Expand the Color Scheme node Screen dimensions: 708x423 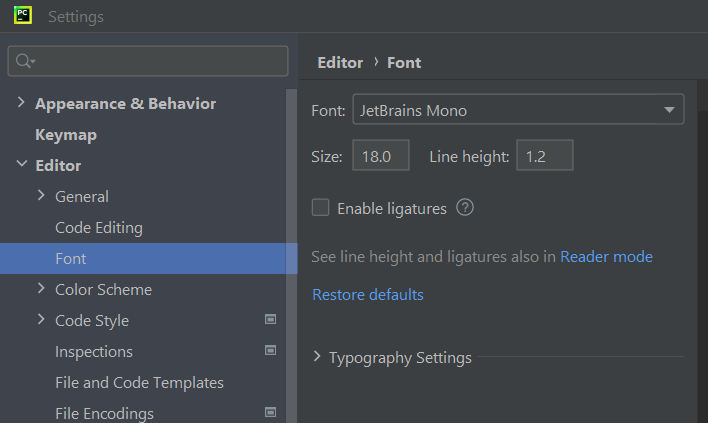pyautogui.click(x=41, y=288)
